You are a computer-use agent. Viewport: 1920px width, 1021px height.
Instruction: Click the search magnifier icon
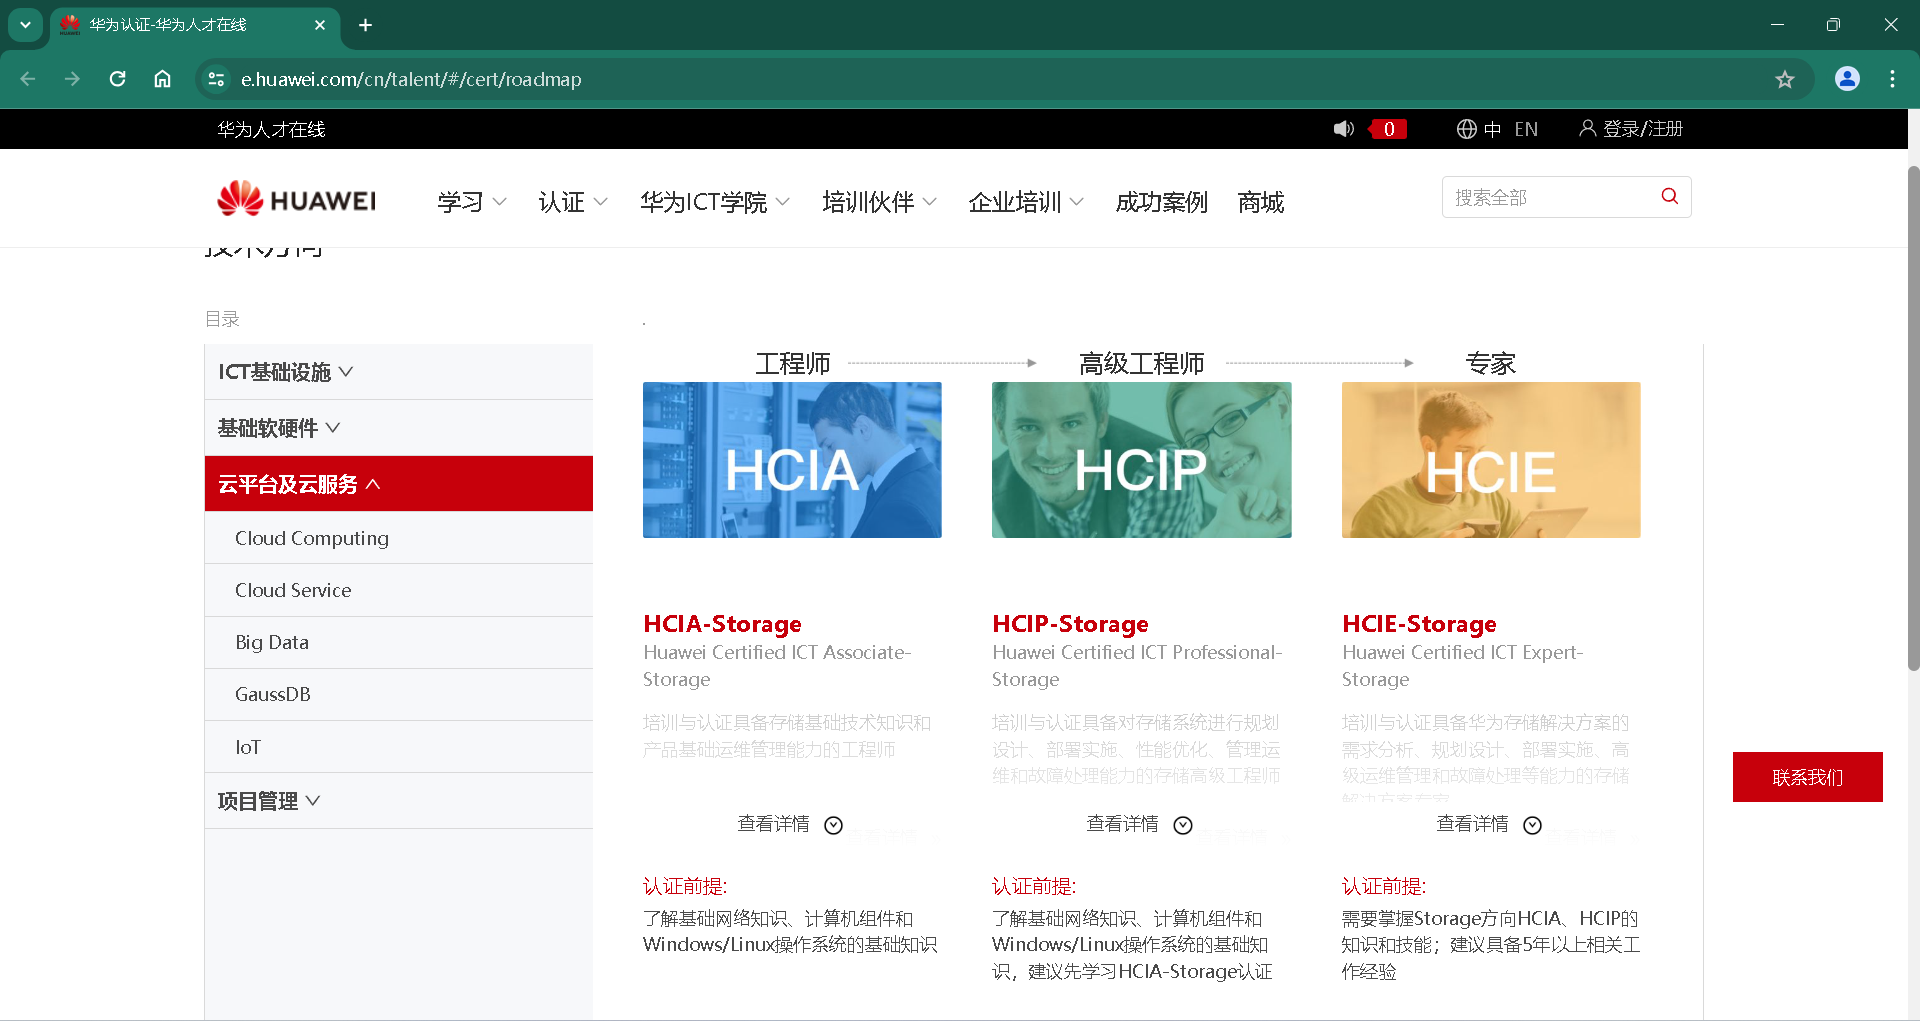(x=1669, y=196)
